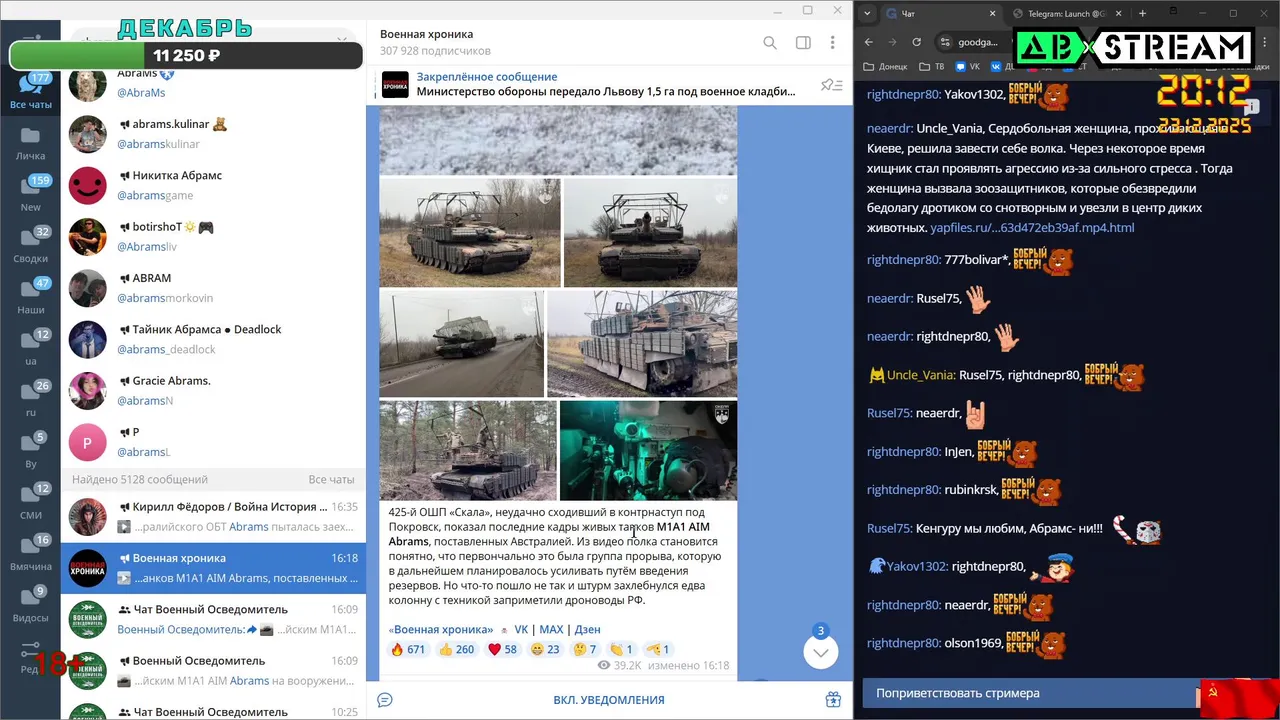Toggle the thumbs-up reaction with 260
This screenshot has width=1280, height=720.
pyautogui.click(x=456, y=649)
